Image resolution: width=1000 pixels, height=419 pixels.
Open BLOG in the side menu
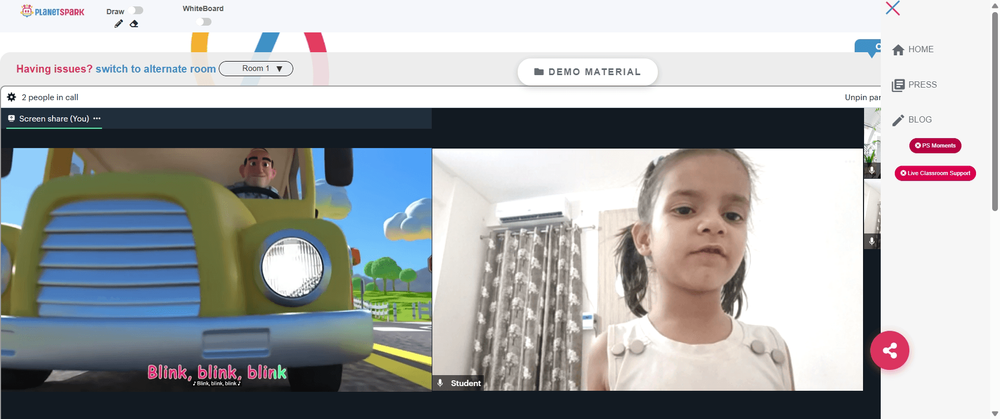912,120
